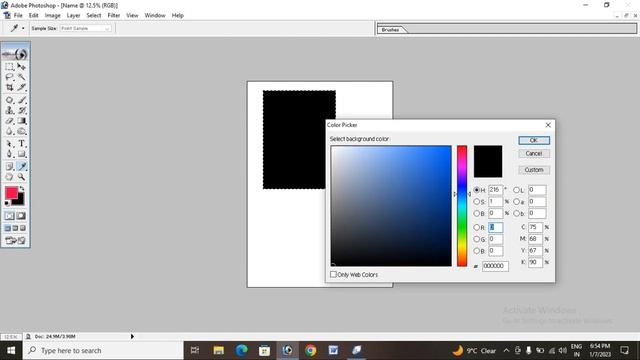Screen dimensions: 640x360
Task: Cancel the Color Picker dialog
Action: [534, 153]
